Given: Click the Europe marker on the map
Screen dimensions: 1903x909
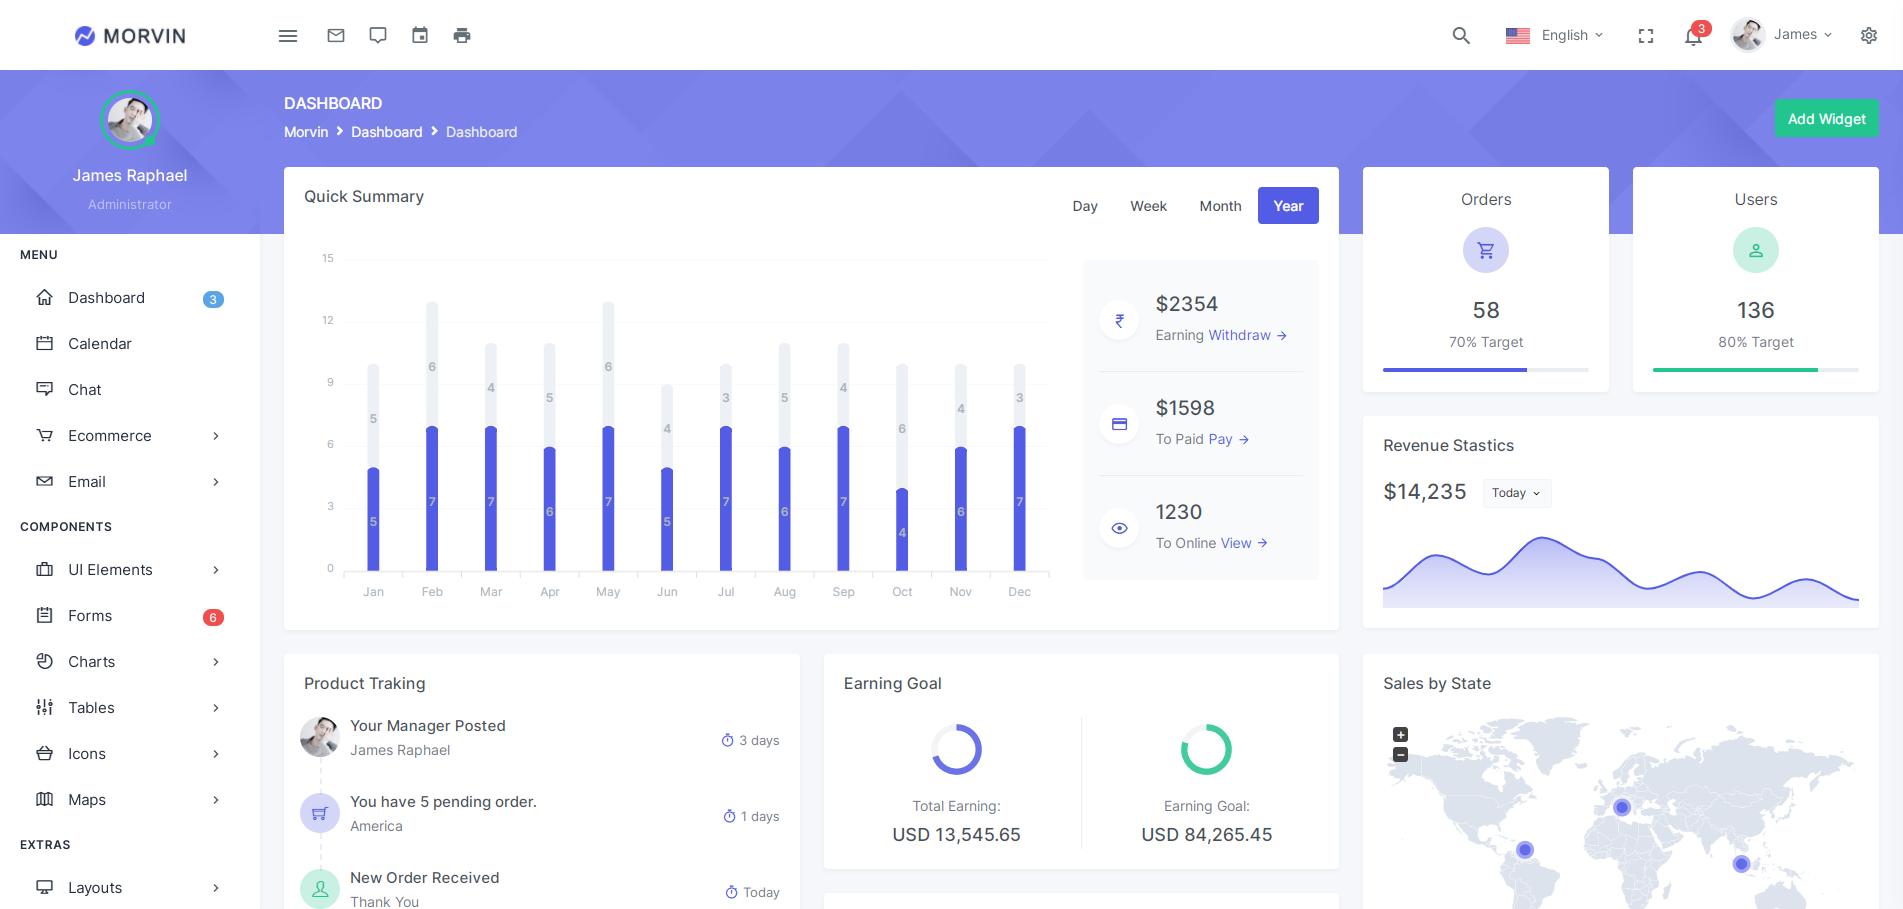Looking at the screenshot, I should coord(1622,807).
